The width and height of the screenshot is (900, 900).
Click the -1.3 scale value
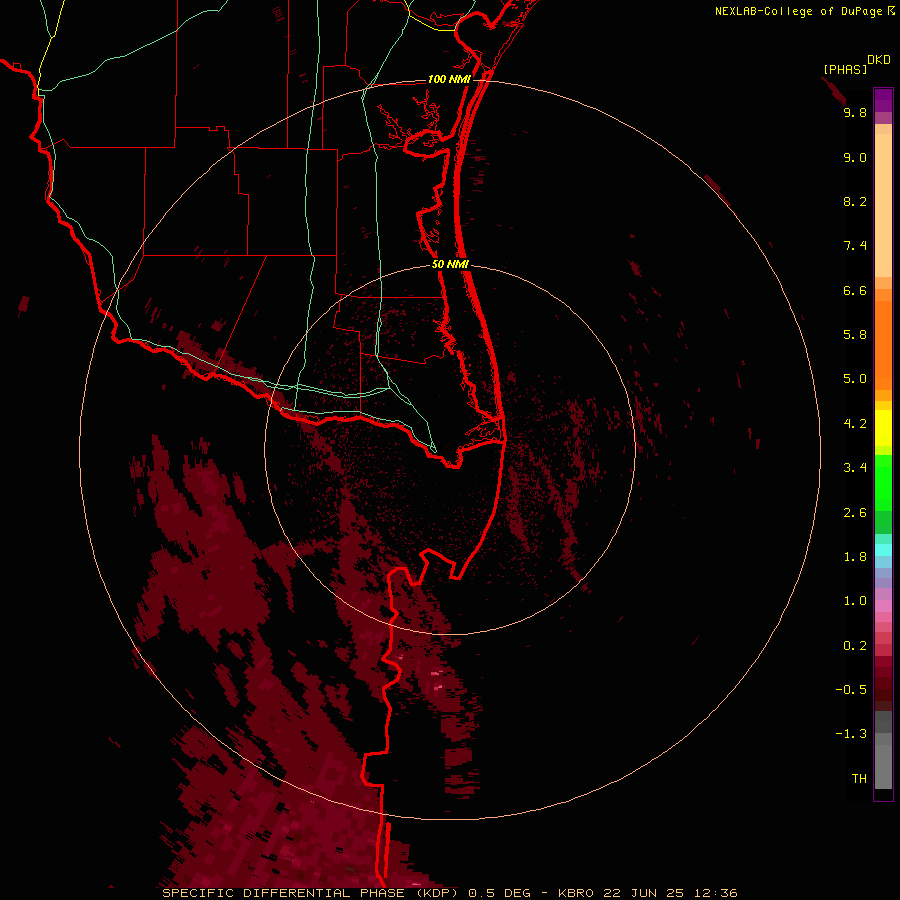point(851,734)
